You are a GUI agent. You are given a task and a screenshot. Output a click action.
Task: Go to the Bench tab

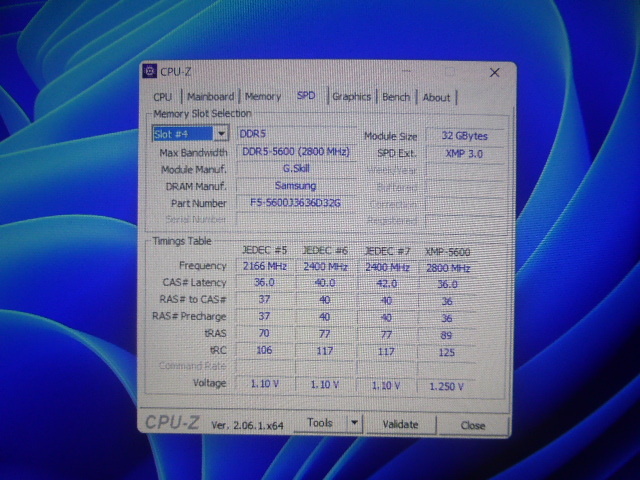click(396, 97)
